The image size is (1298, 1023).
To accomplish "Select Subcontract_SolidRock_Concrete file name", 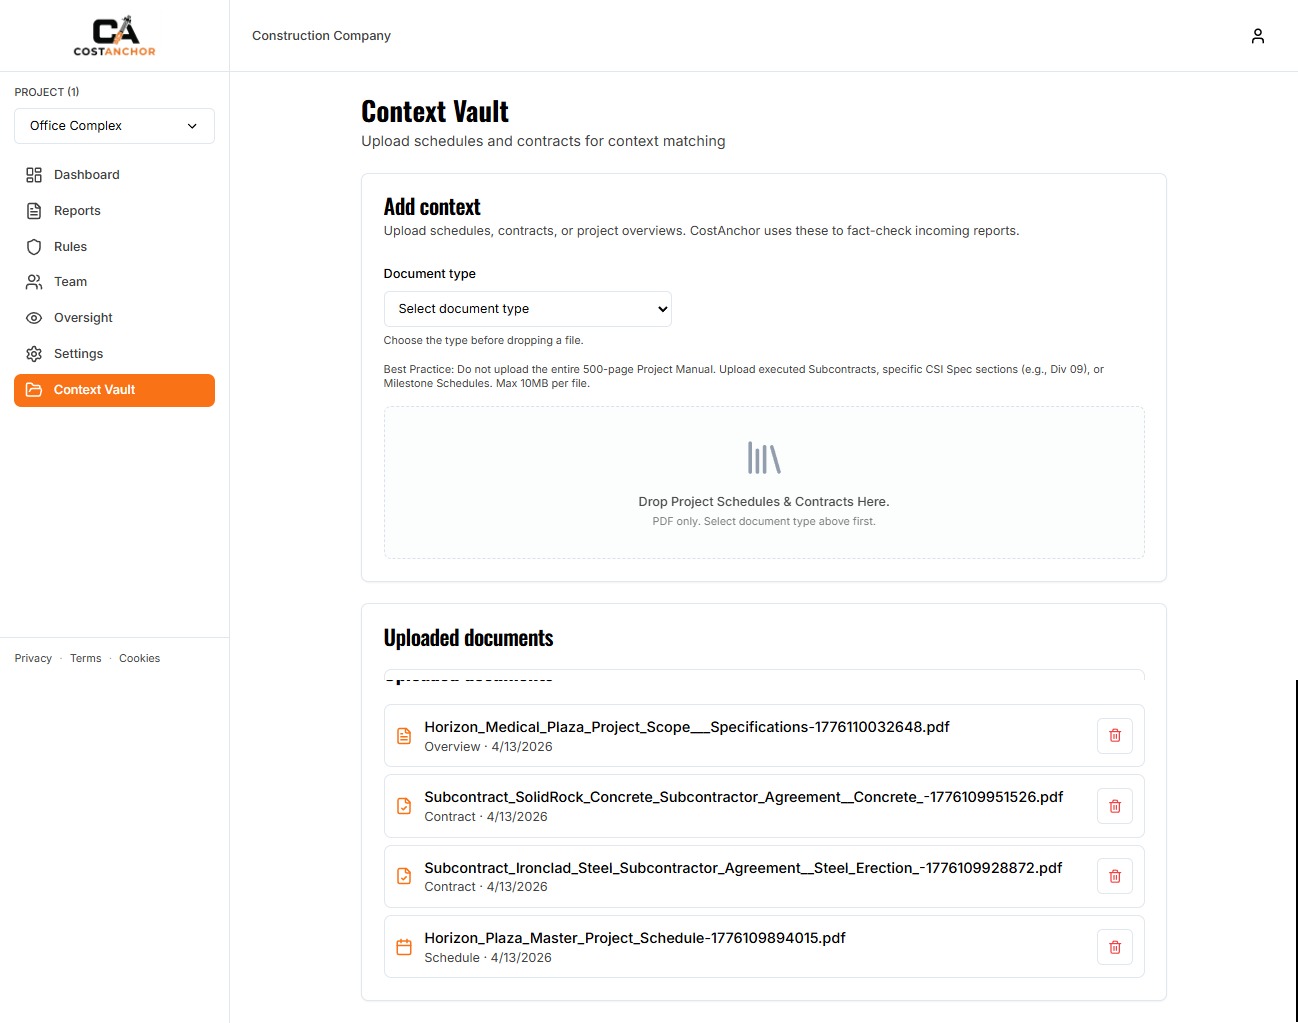I will click(x=743, y=797).
